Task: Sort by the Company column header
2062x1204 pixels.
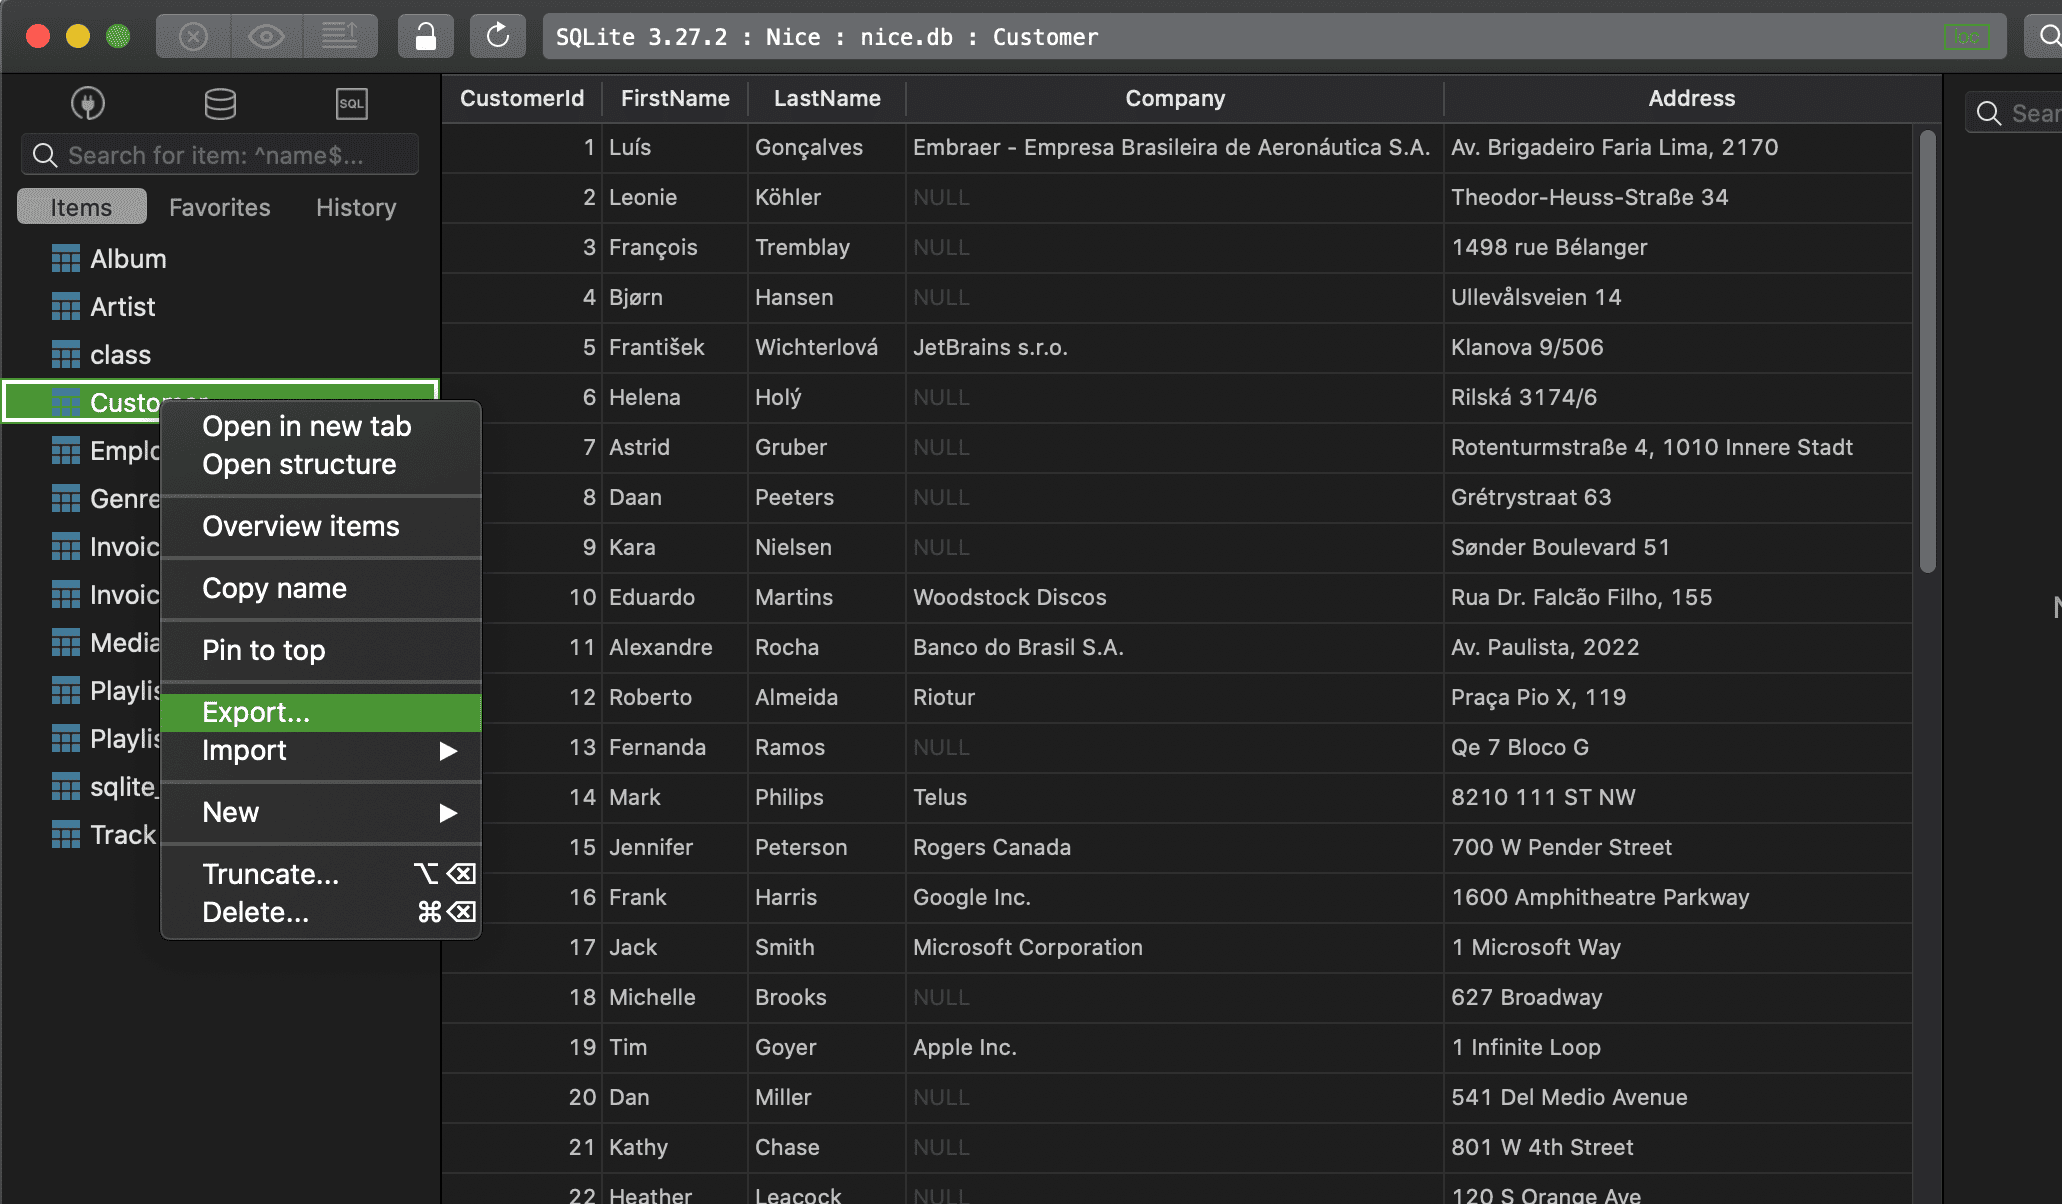Action: [x=1175, y=98]
